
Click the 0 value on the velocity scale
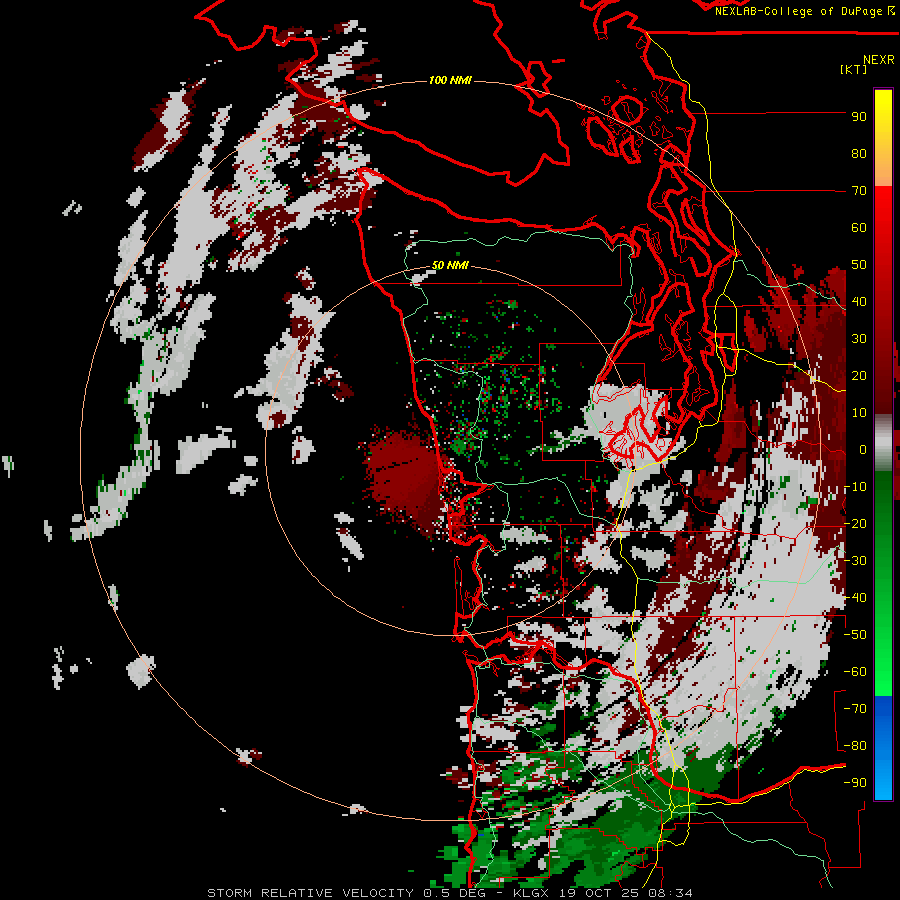[862, 450]
